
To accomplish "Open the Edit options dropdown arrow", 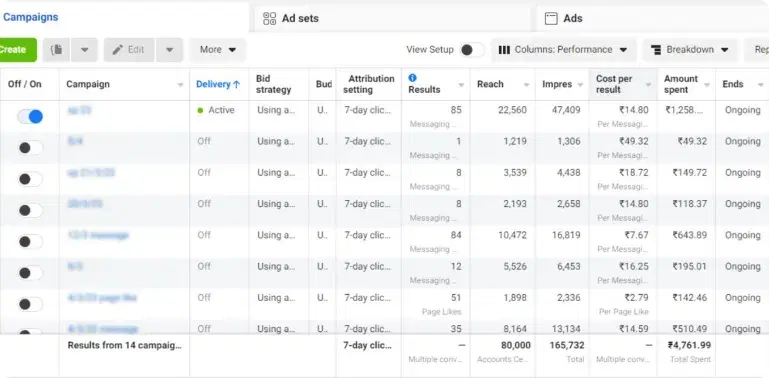I will tap(170, 50).
